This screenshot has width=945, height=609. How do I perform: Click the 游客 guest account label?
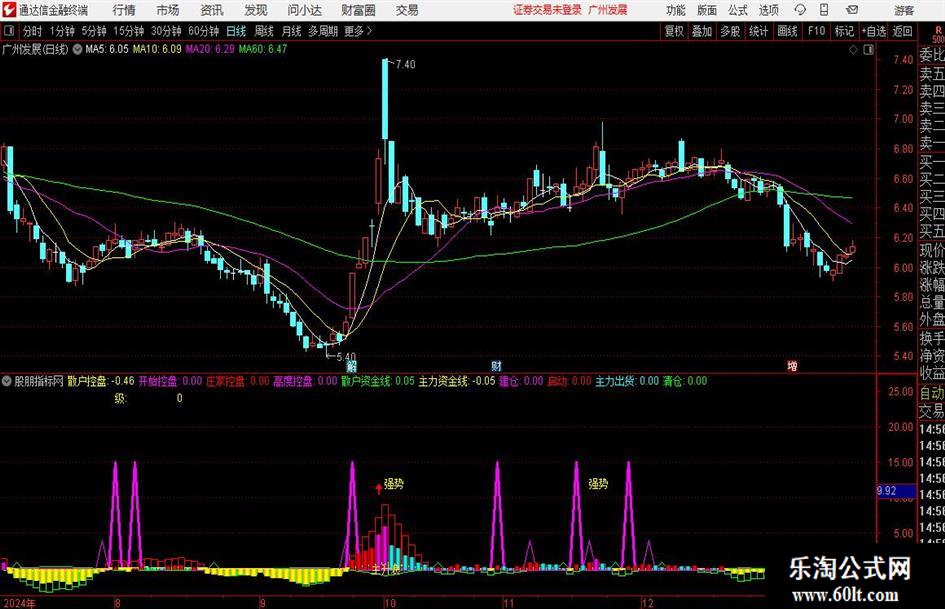pos(903,10)
